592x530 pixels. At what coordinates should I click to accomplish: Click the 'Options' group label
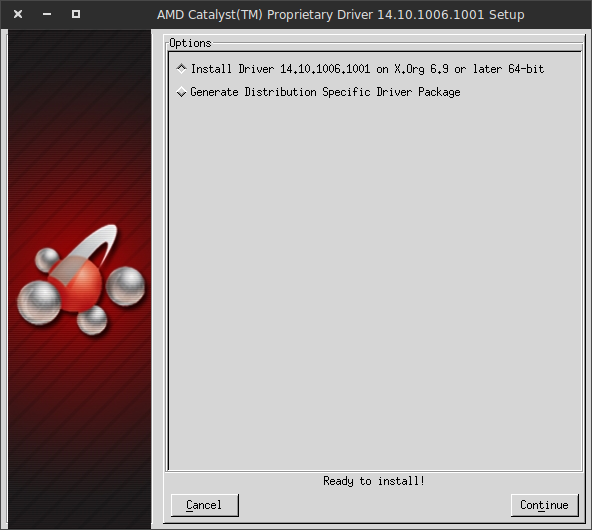point(190,43)
